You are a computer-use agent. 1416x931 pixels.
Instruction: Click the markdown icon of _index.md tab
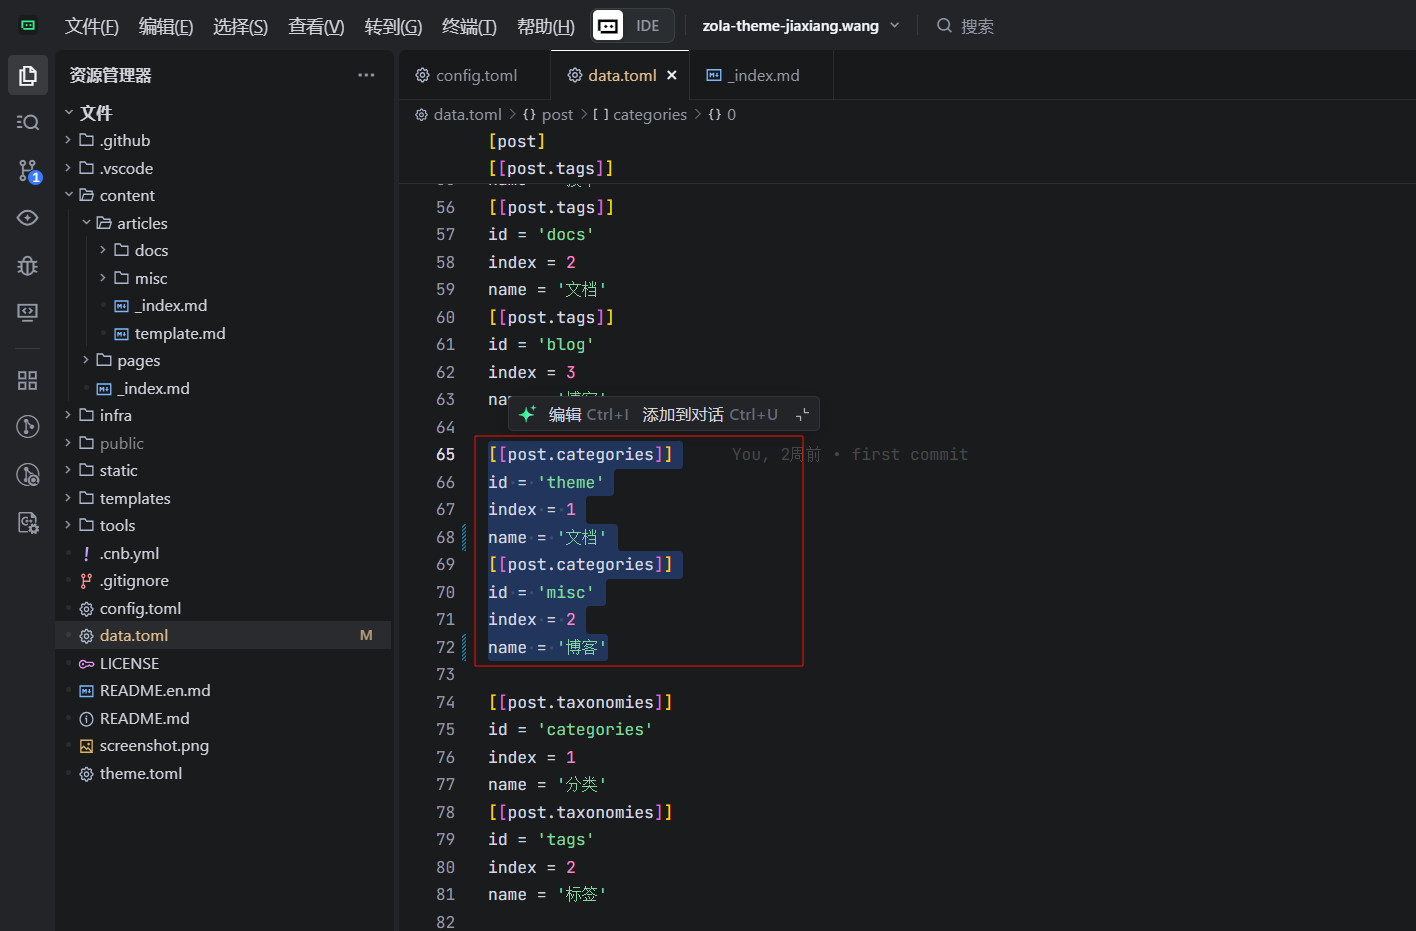click(x=714, y=75)
